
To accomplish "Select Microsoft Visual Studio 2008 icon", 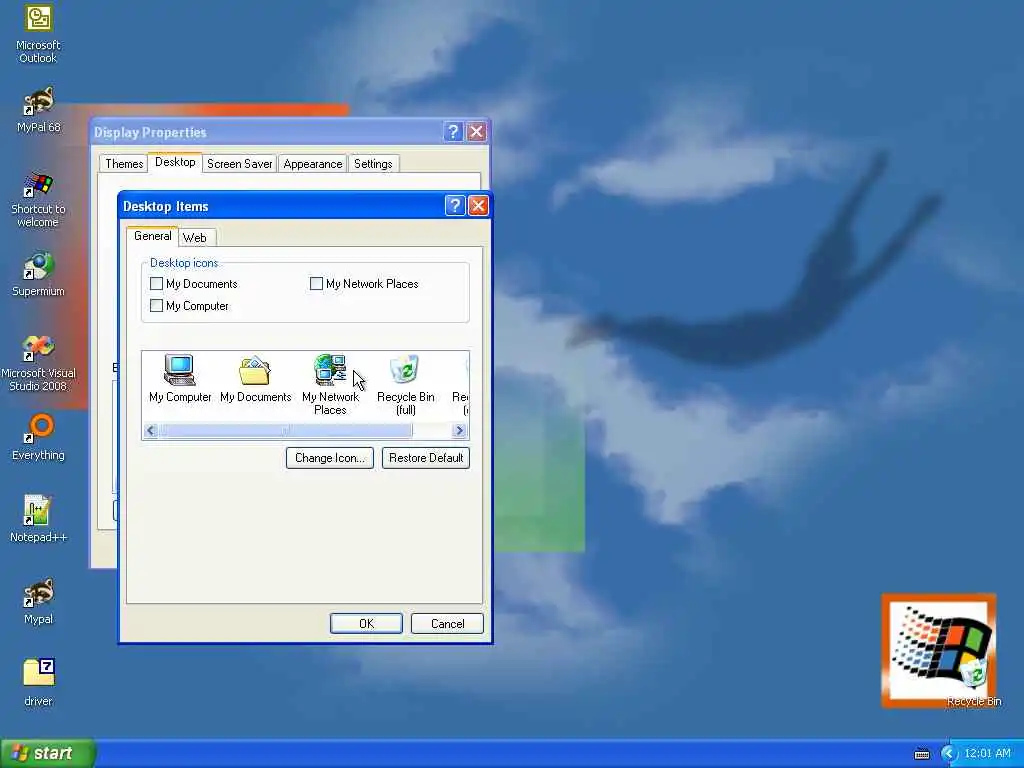I will tap(38, 363).
